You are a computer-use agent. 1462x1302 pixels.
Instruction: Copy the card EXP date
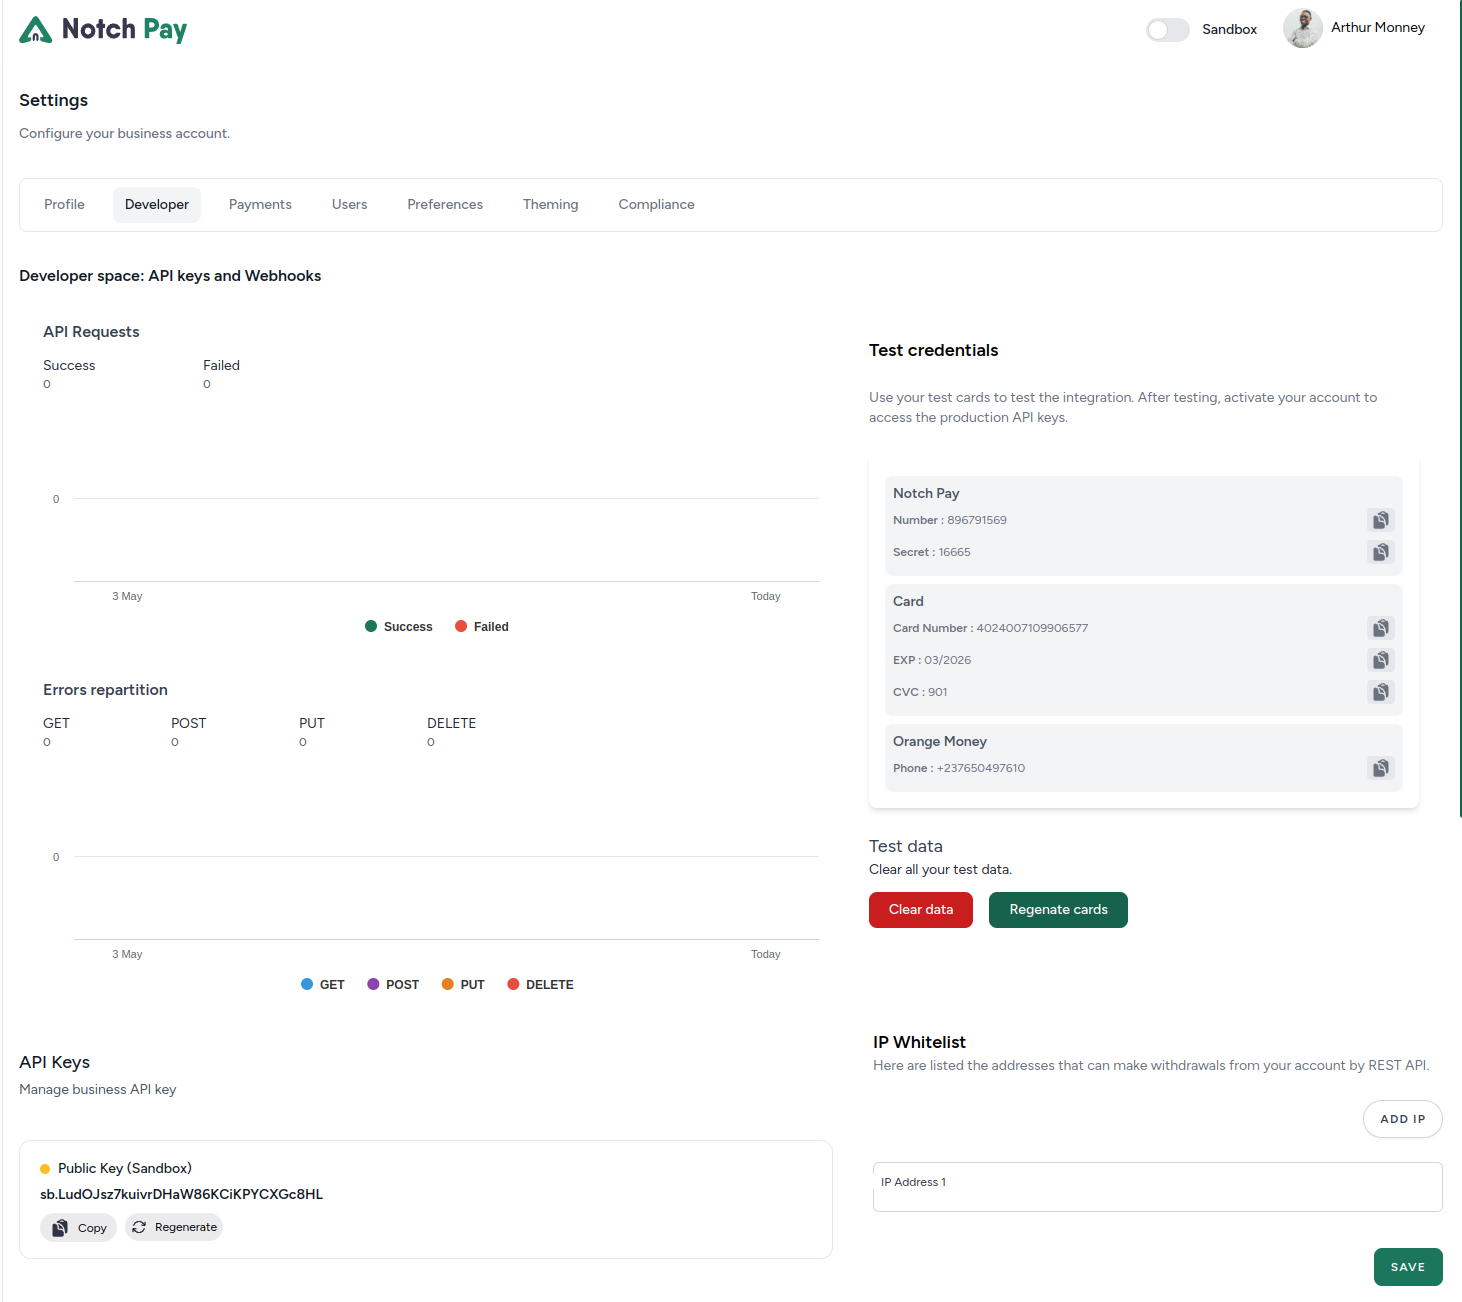click(x=1380, y=660)
